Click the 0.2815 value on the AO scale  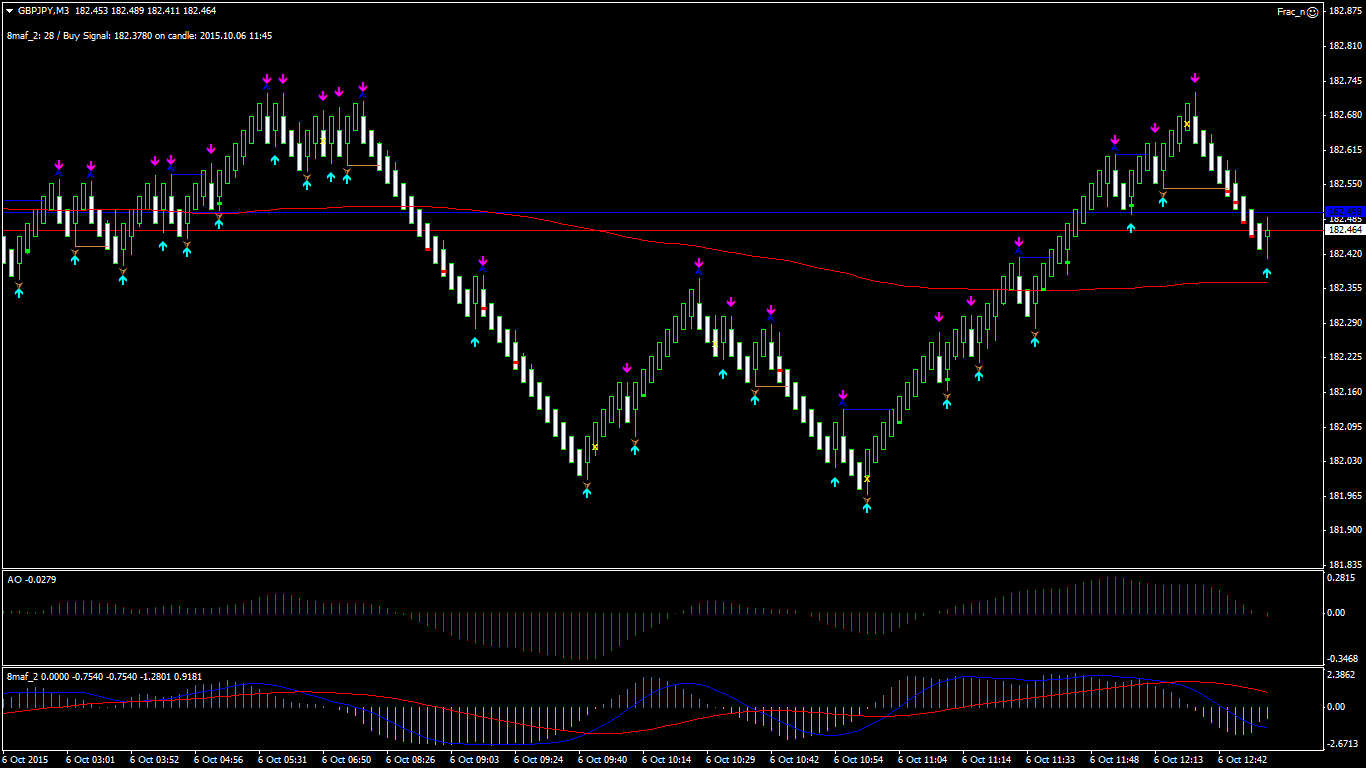click(x=1342, y=577)
